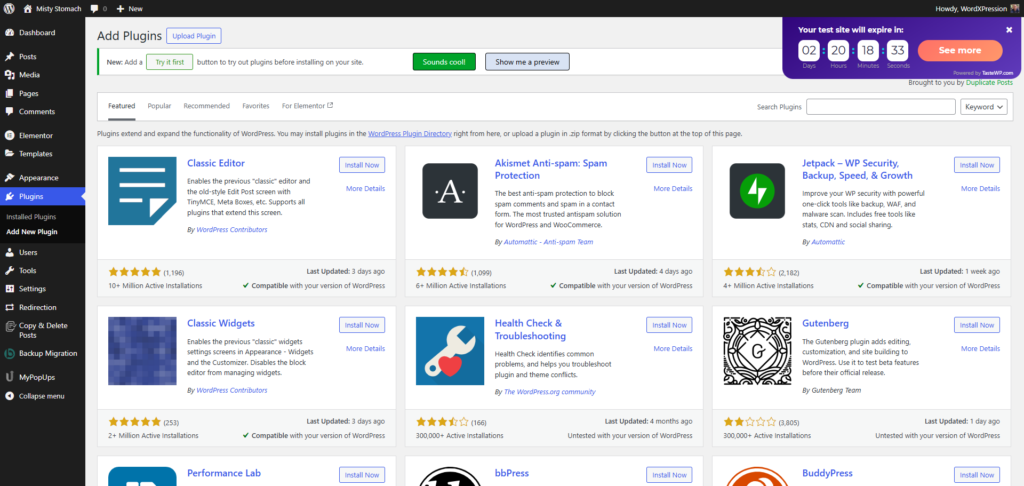
Task: Open the WordPress Plugin Directory link
Action: click(x=409, y=133)
